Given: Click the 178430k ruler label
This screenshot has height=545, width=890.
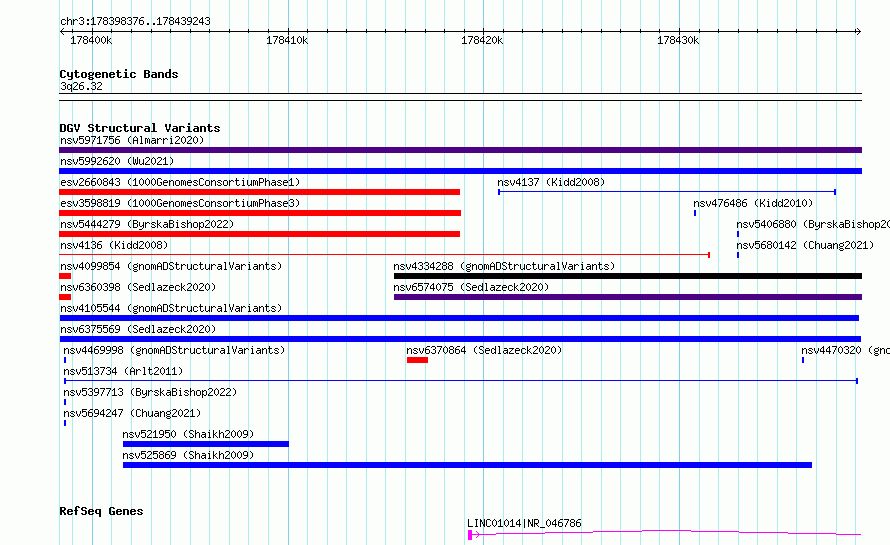Looking at the screenshot, I should click(x=678, y=40).
